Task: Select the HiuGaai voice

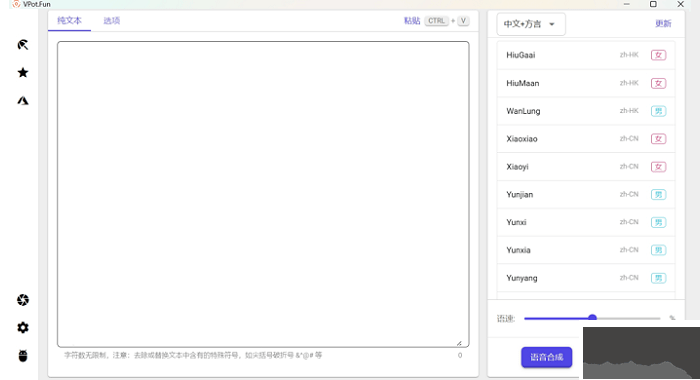Action: 586,55
